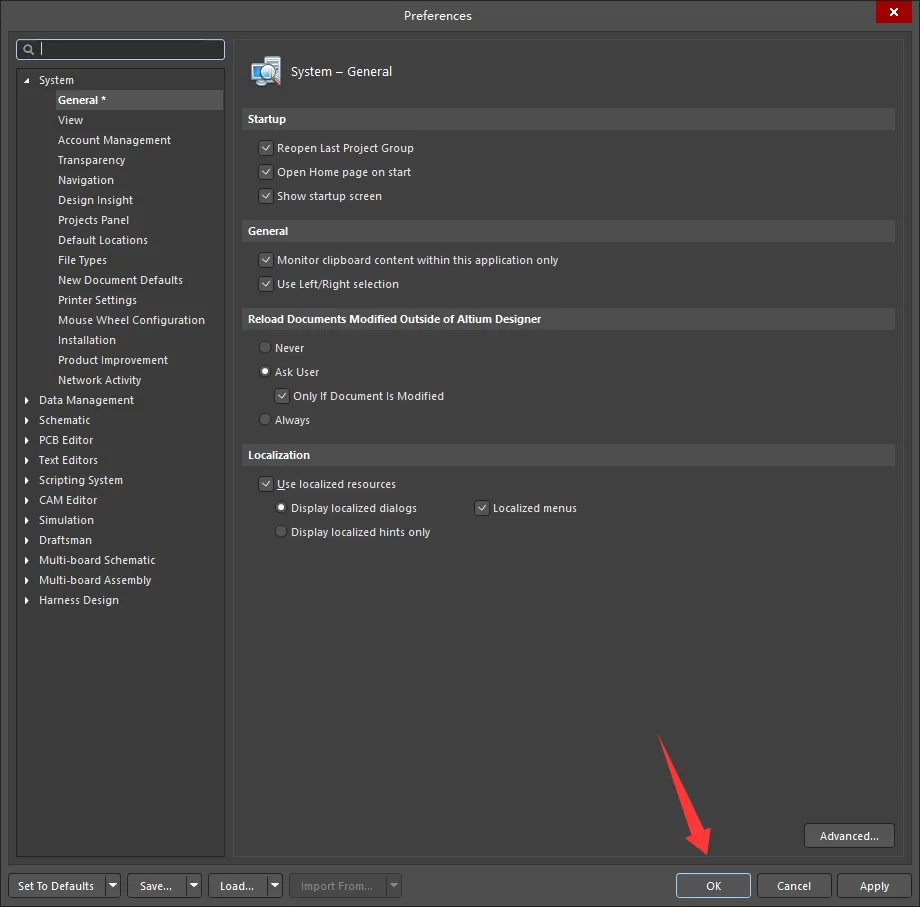The width and height of the screenshot is (920, 907).
Task: Open File Types page
Action: 82,260
